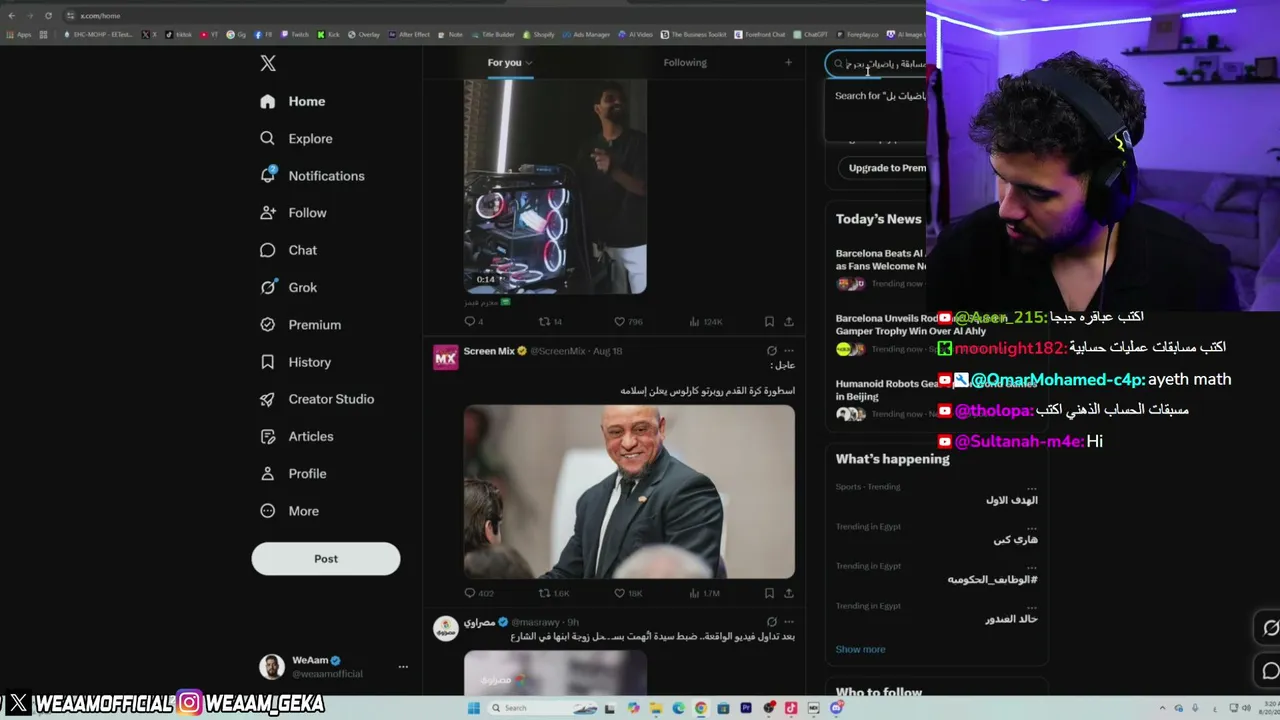Screen dimensions: 1280x720
Task: View analytics of Screen Mix post
Action: (705, 594)
